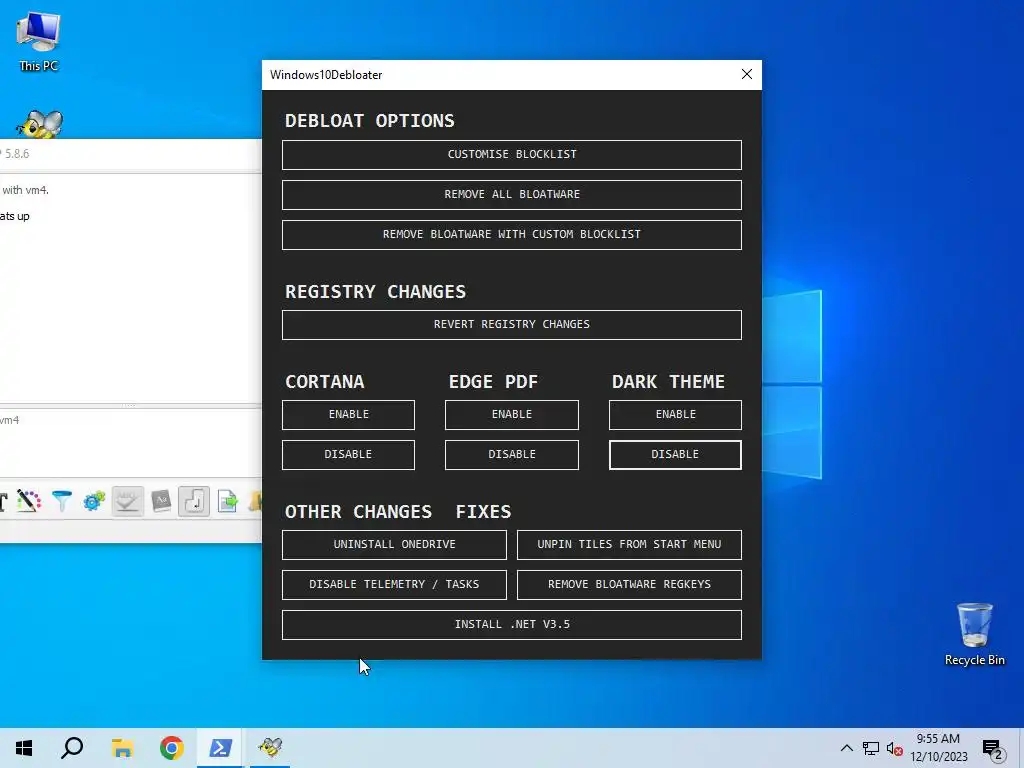Click Install .NET V3.5
Viewport: 1024px width, 768px height.
(x=511, y=625)
